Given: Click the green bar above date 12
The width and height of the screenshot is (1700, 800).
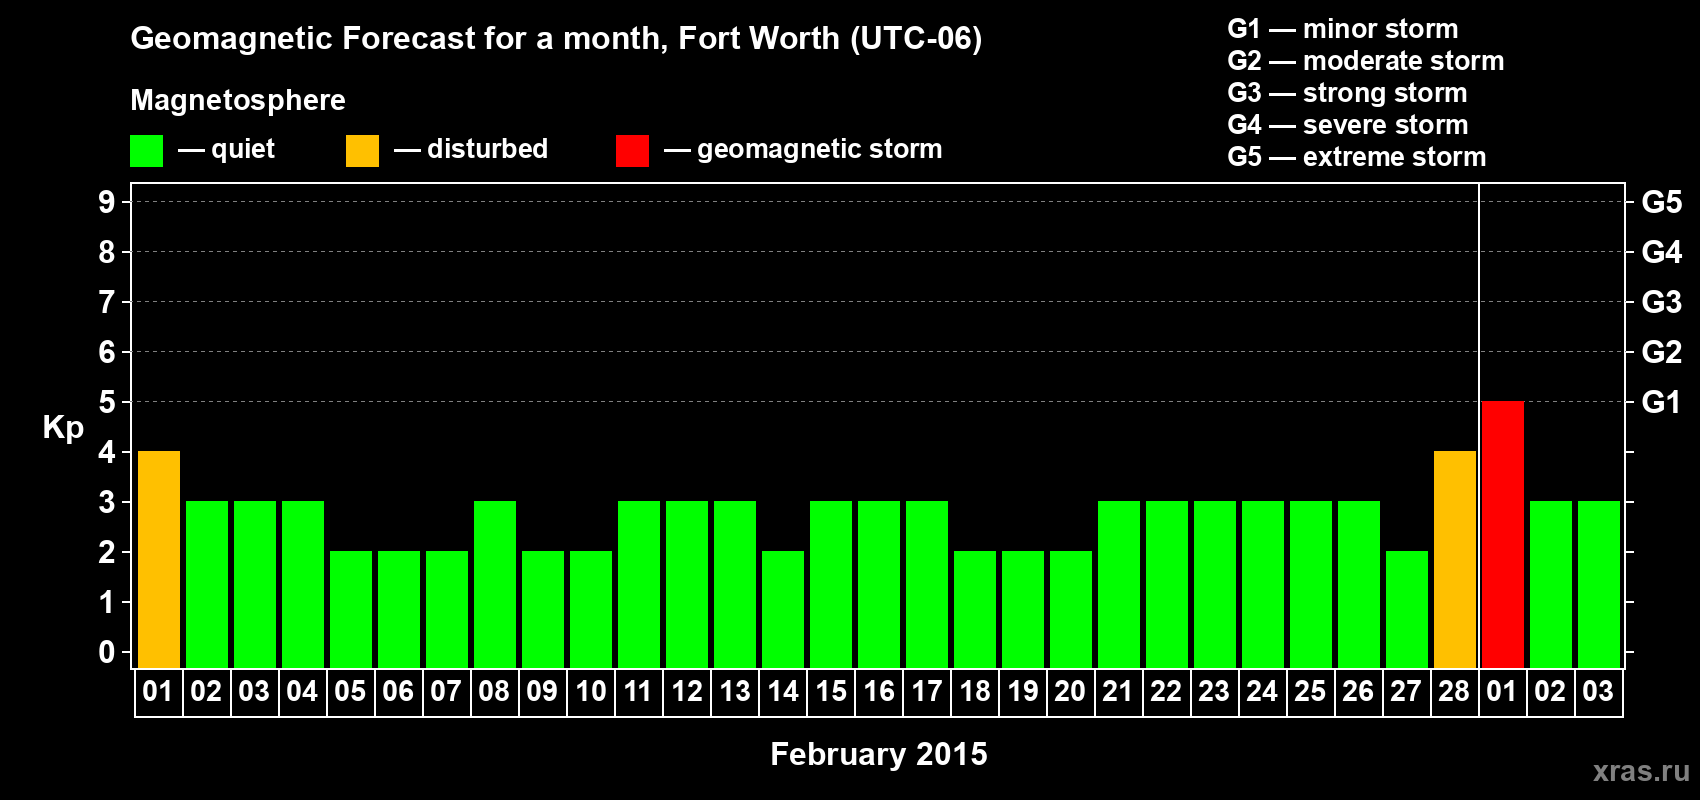Looking at the screenshot, I should coord(686,584).
